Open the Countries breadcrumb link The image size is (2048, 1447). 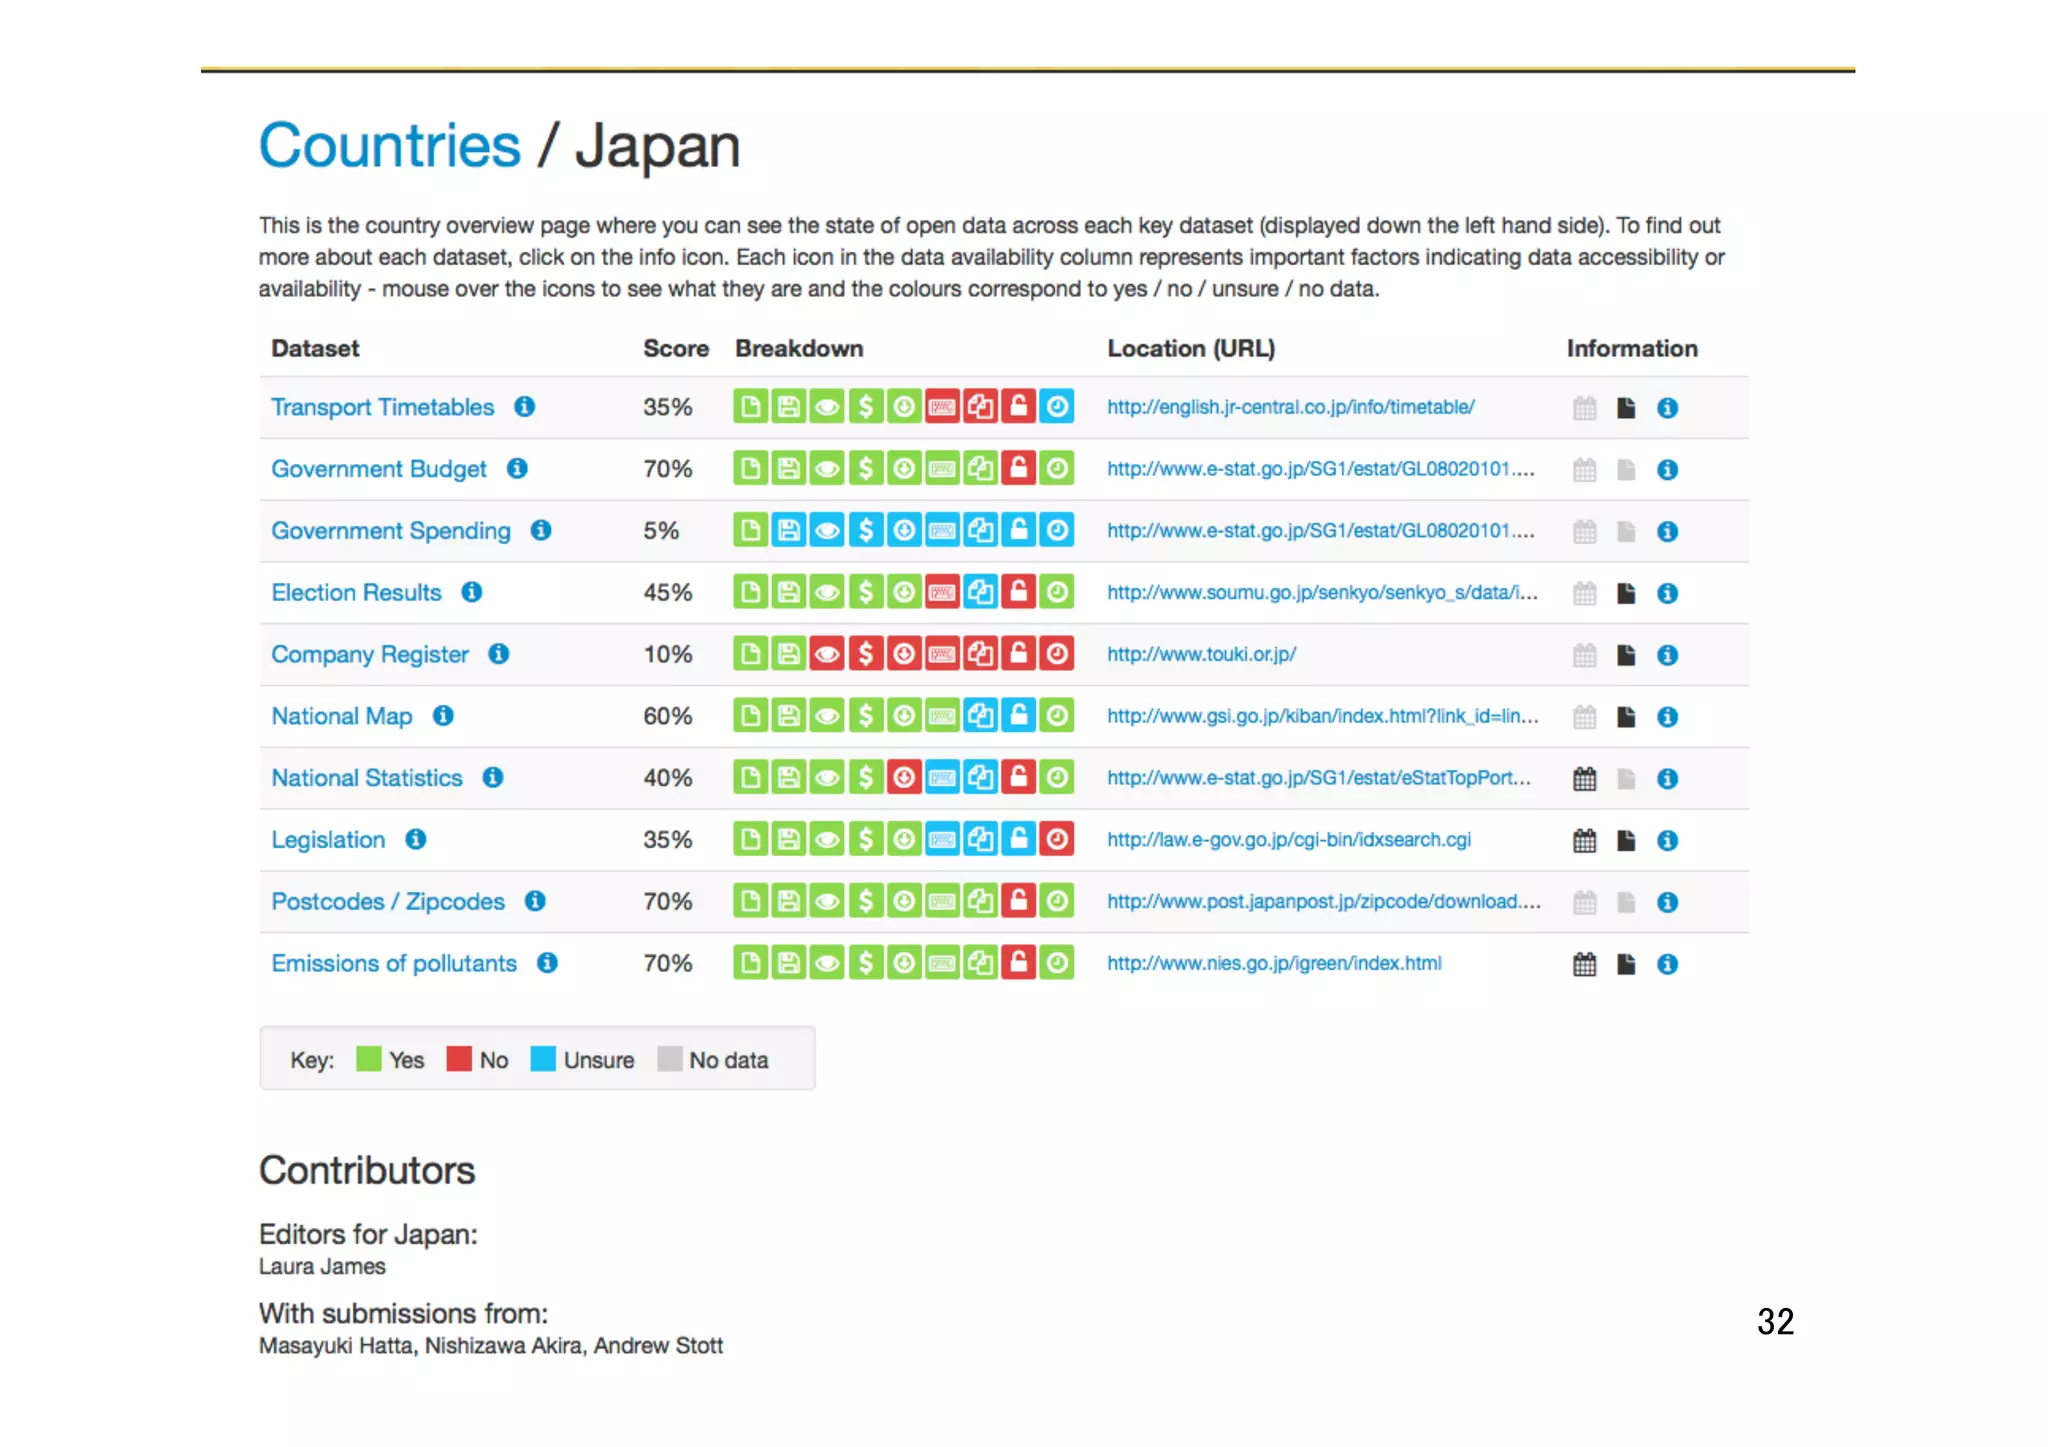(389, 146)
